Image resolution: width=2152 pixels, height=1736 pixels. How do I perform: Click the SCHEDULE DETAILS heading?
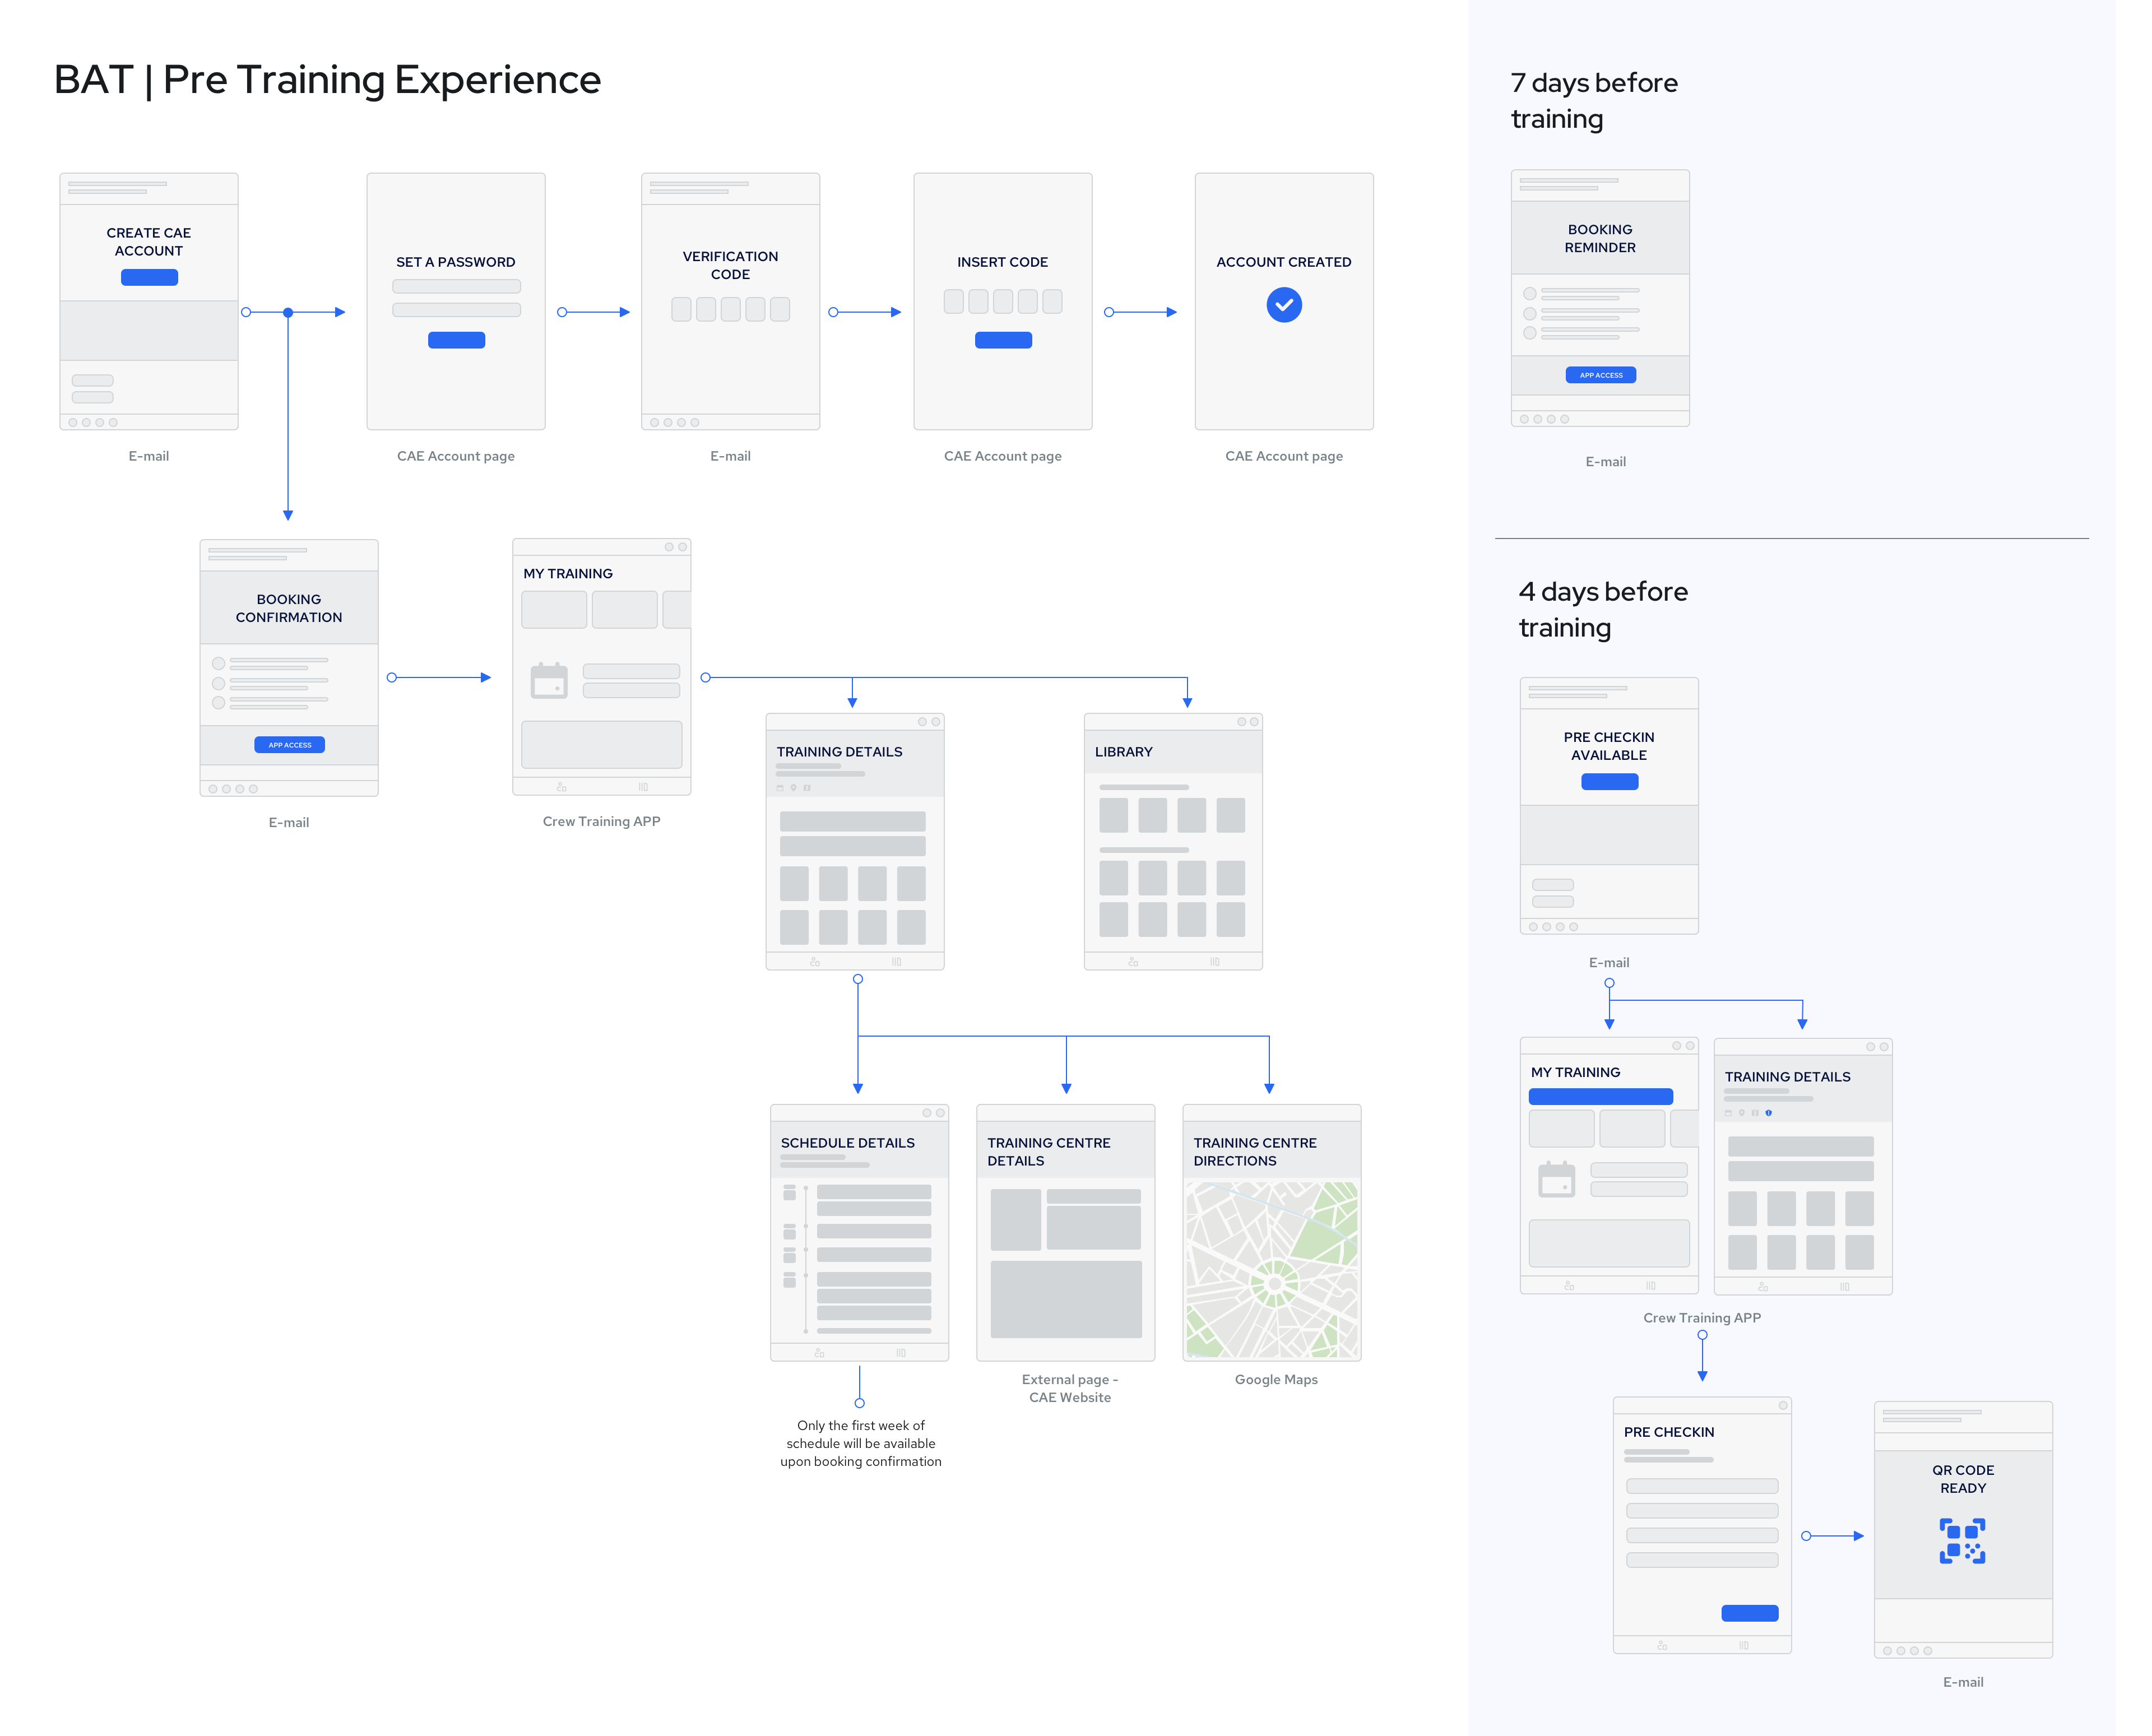[x=847, y=1143]
